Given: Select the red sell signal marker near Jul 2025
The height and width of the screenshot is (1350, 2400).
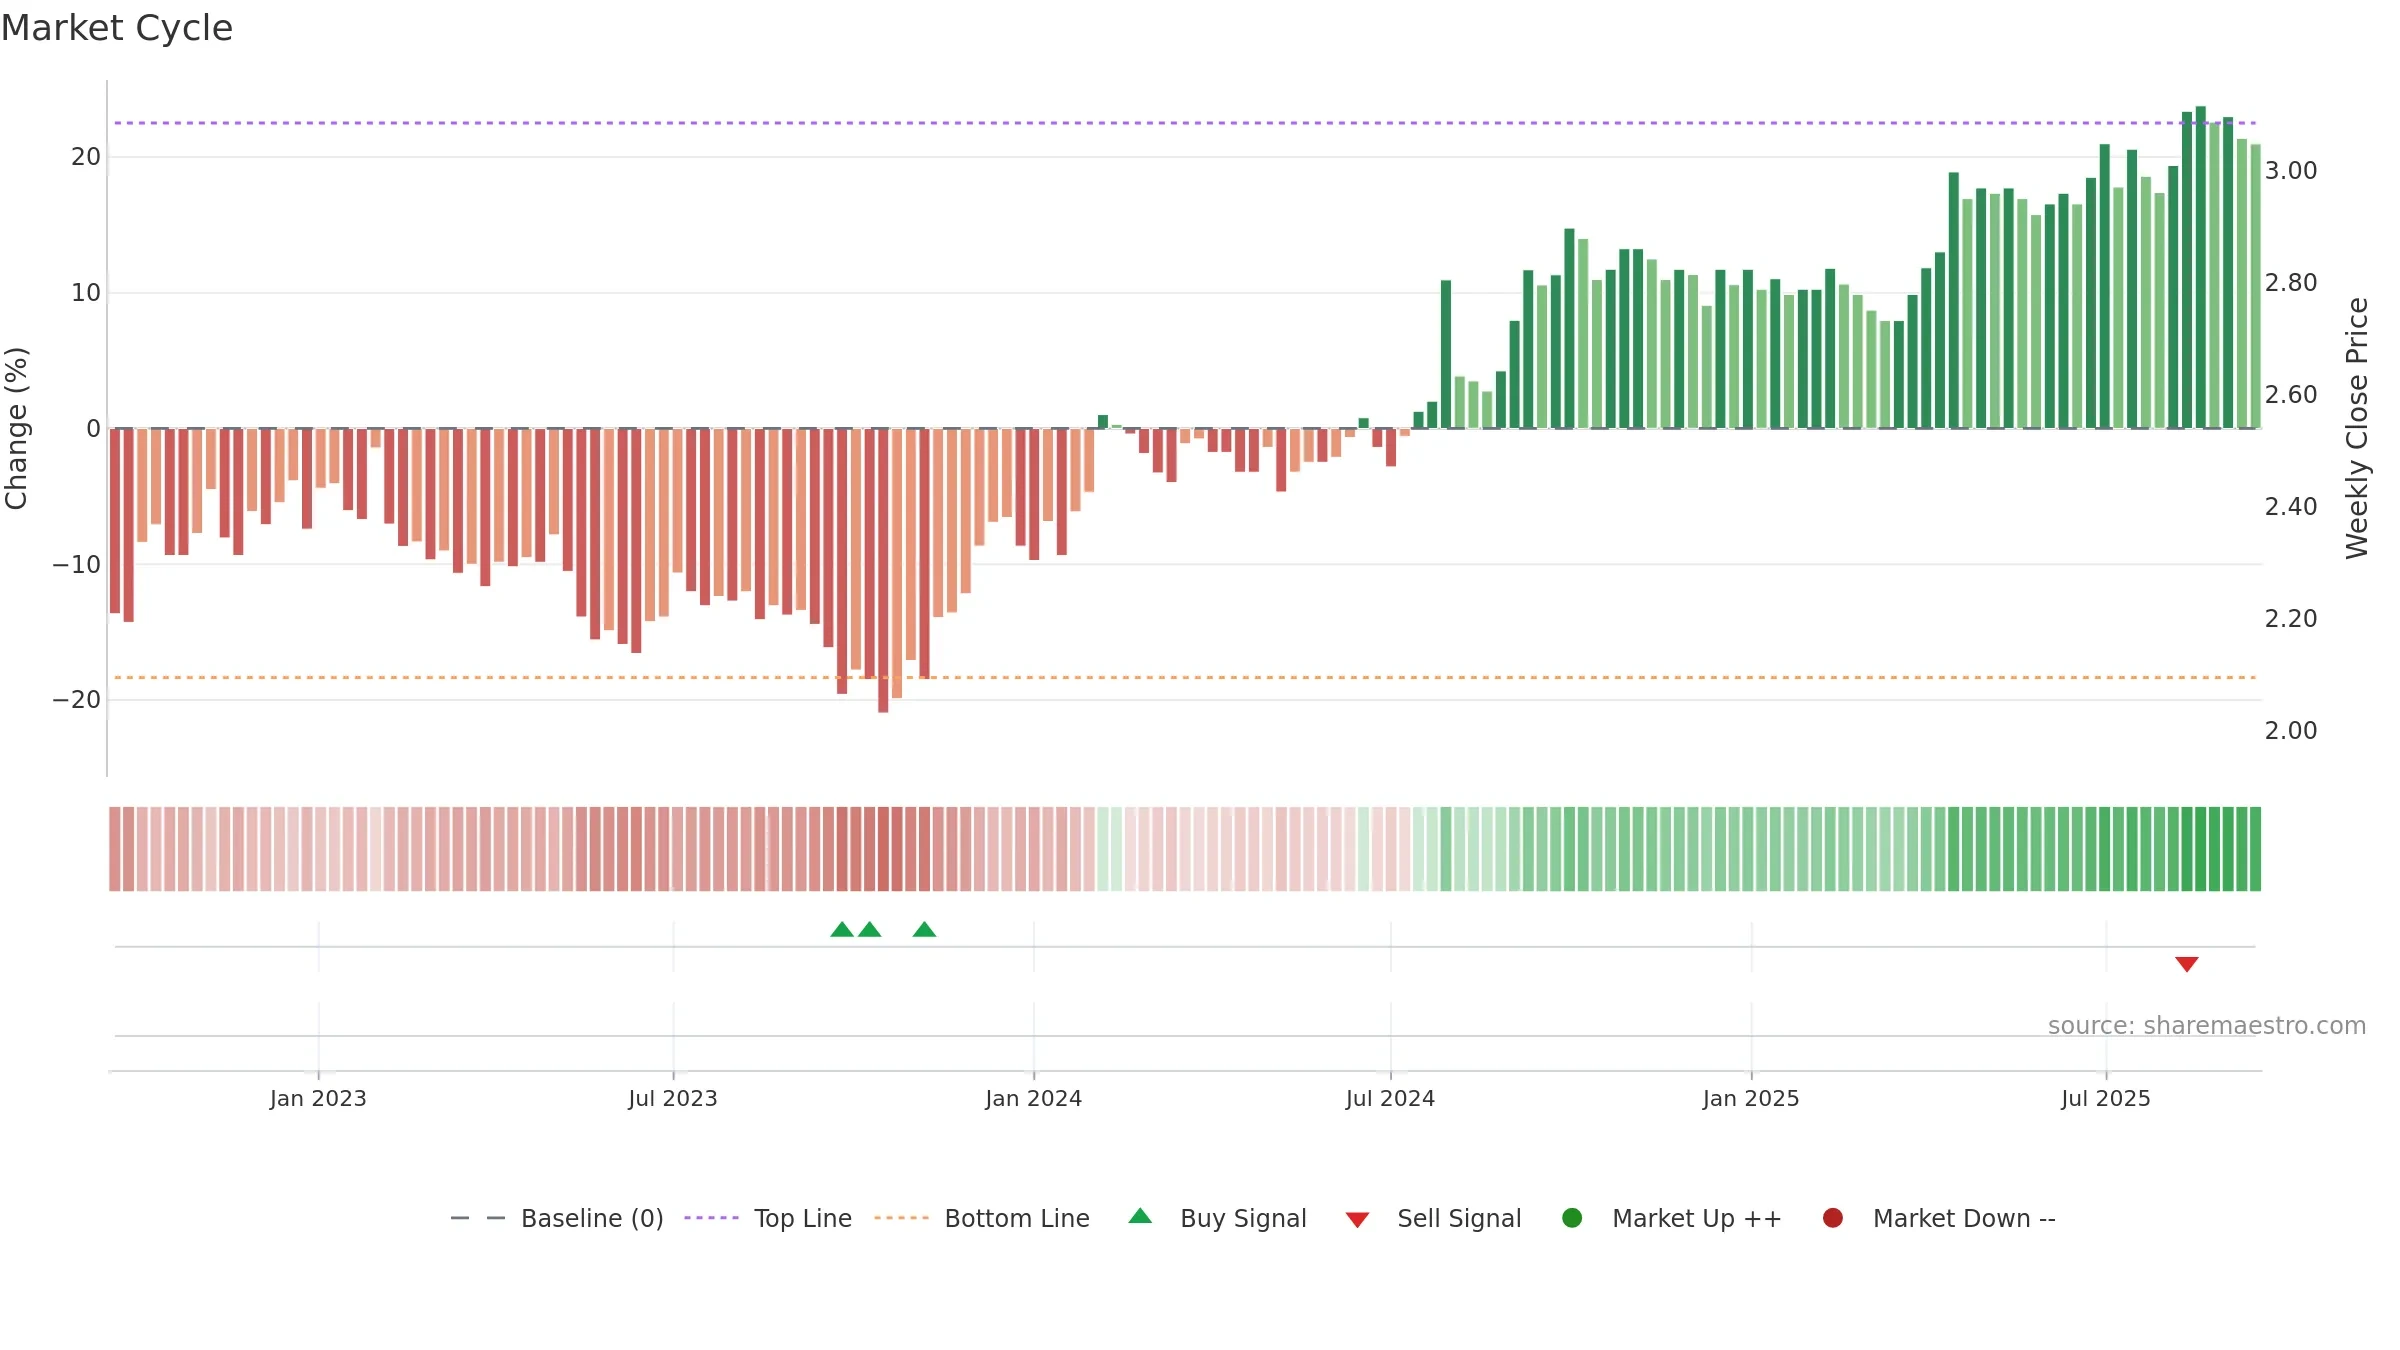Looking at the screenshot, I should click(2187, 964).
